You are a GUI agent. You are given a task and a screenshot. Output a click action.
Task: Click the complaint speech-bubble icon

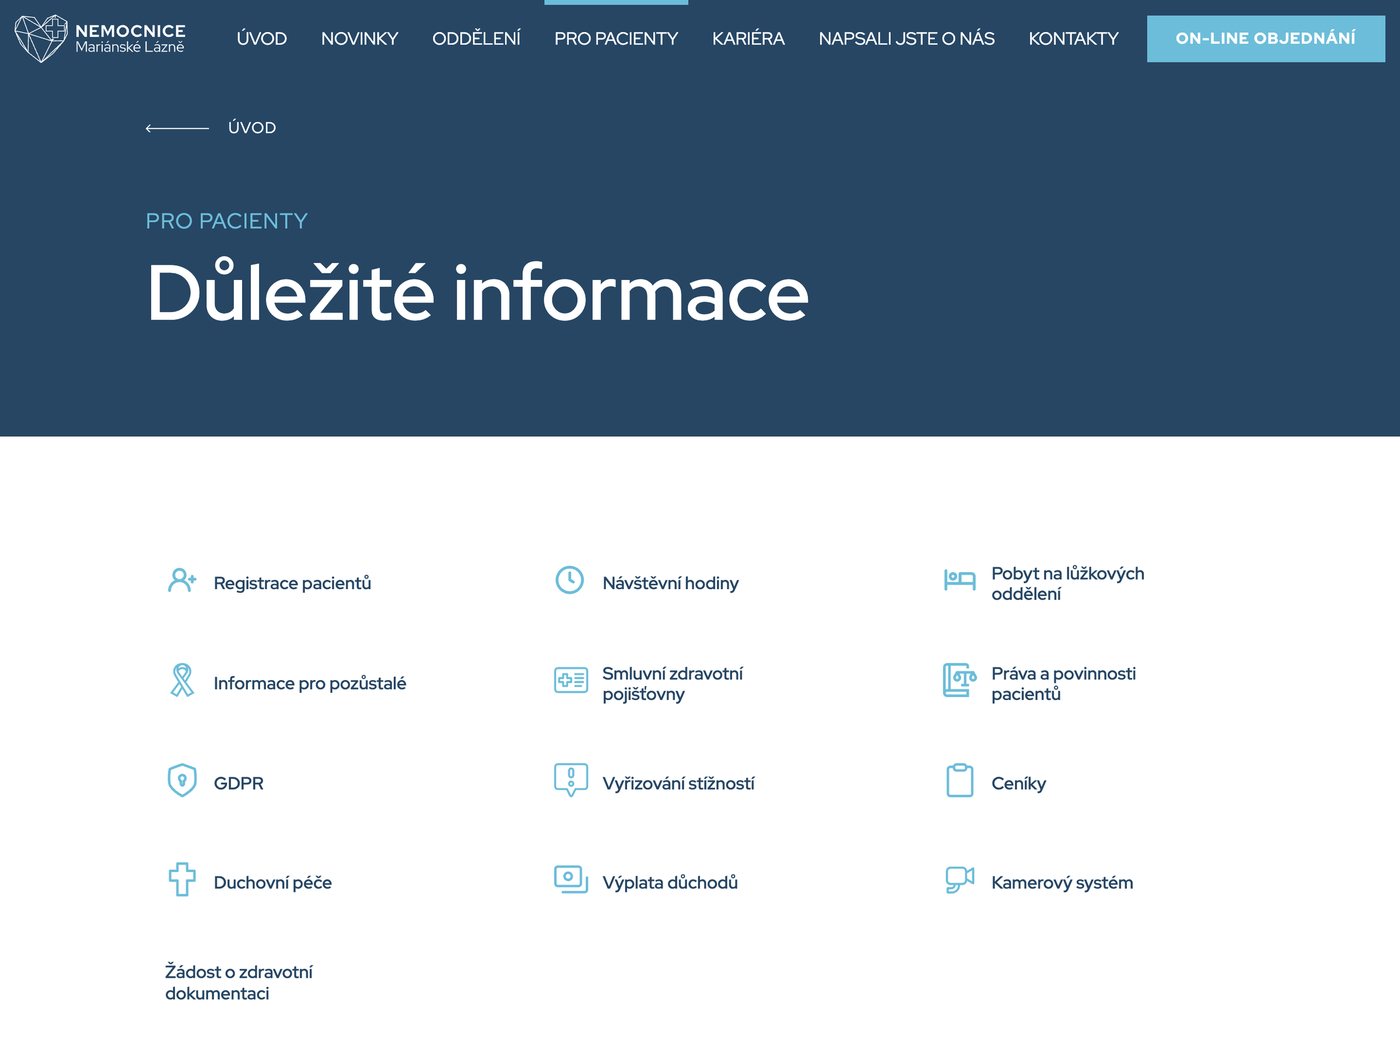[x=571, y=780]
